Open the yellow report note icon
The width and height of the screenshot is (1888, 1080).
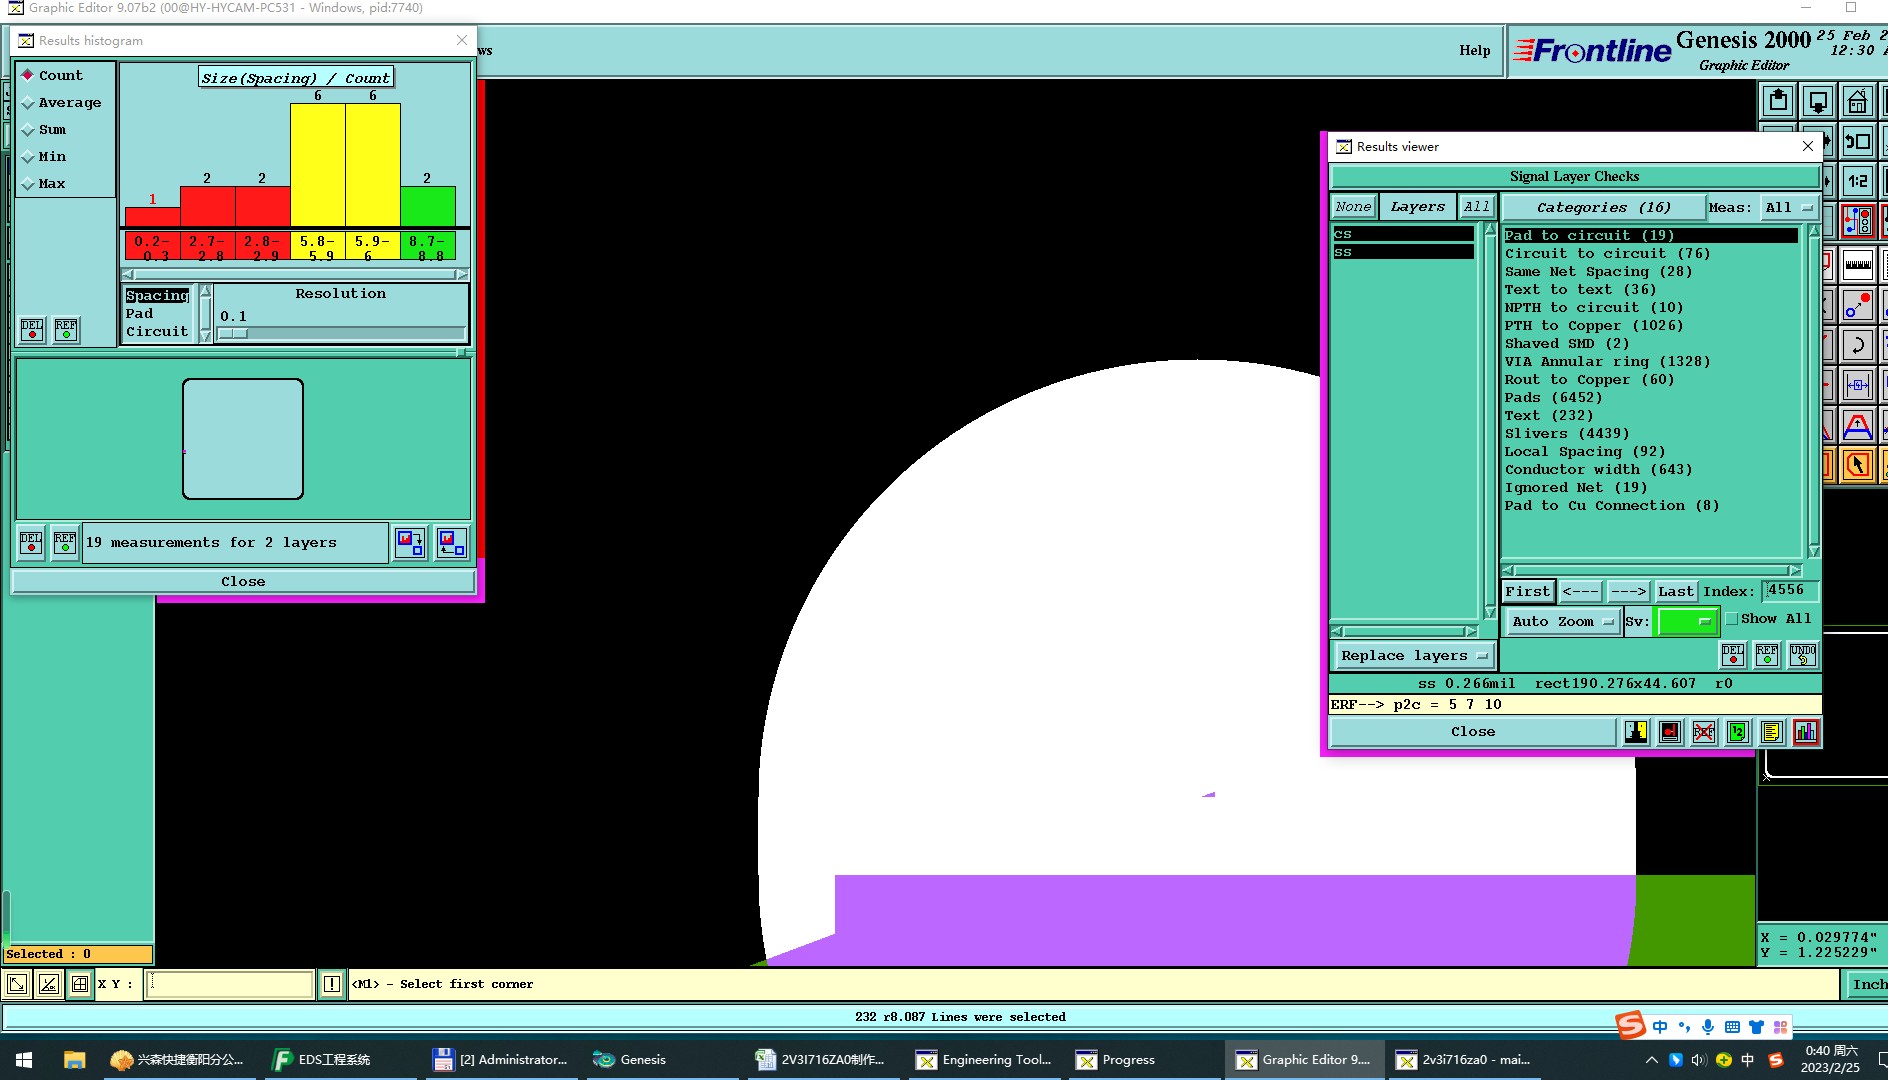pos(1771,732)
